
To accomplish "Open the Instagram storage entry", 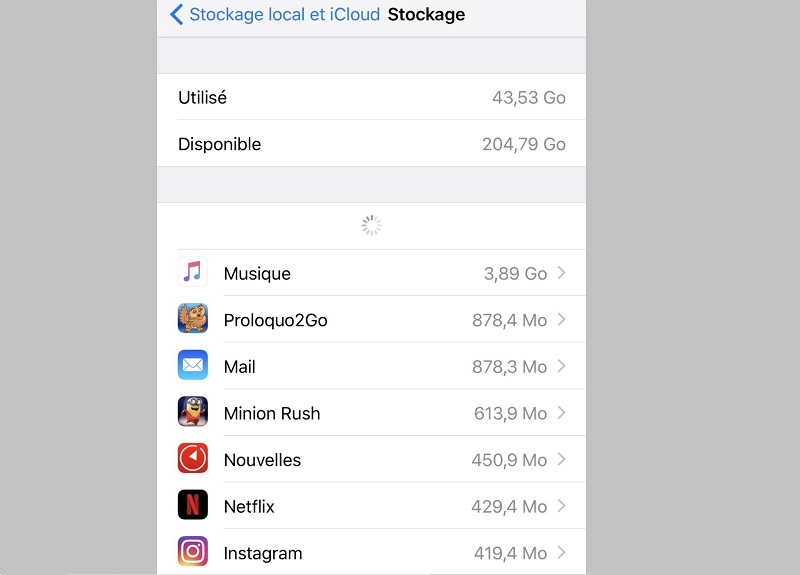I will tap(371, 553).
